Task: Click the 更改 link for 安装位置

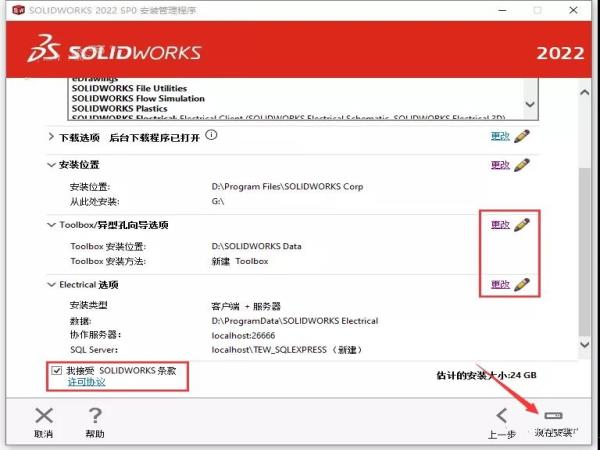Action: 500,165
